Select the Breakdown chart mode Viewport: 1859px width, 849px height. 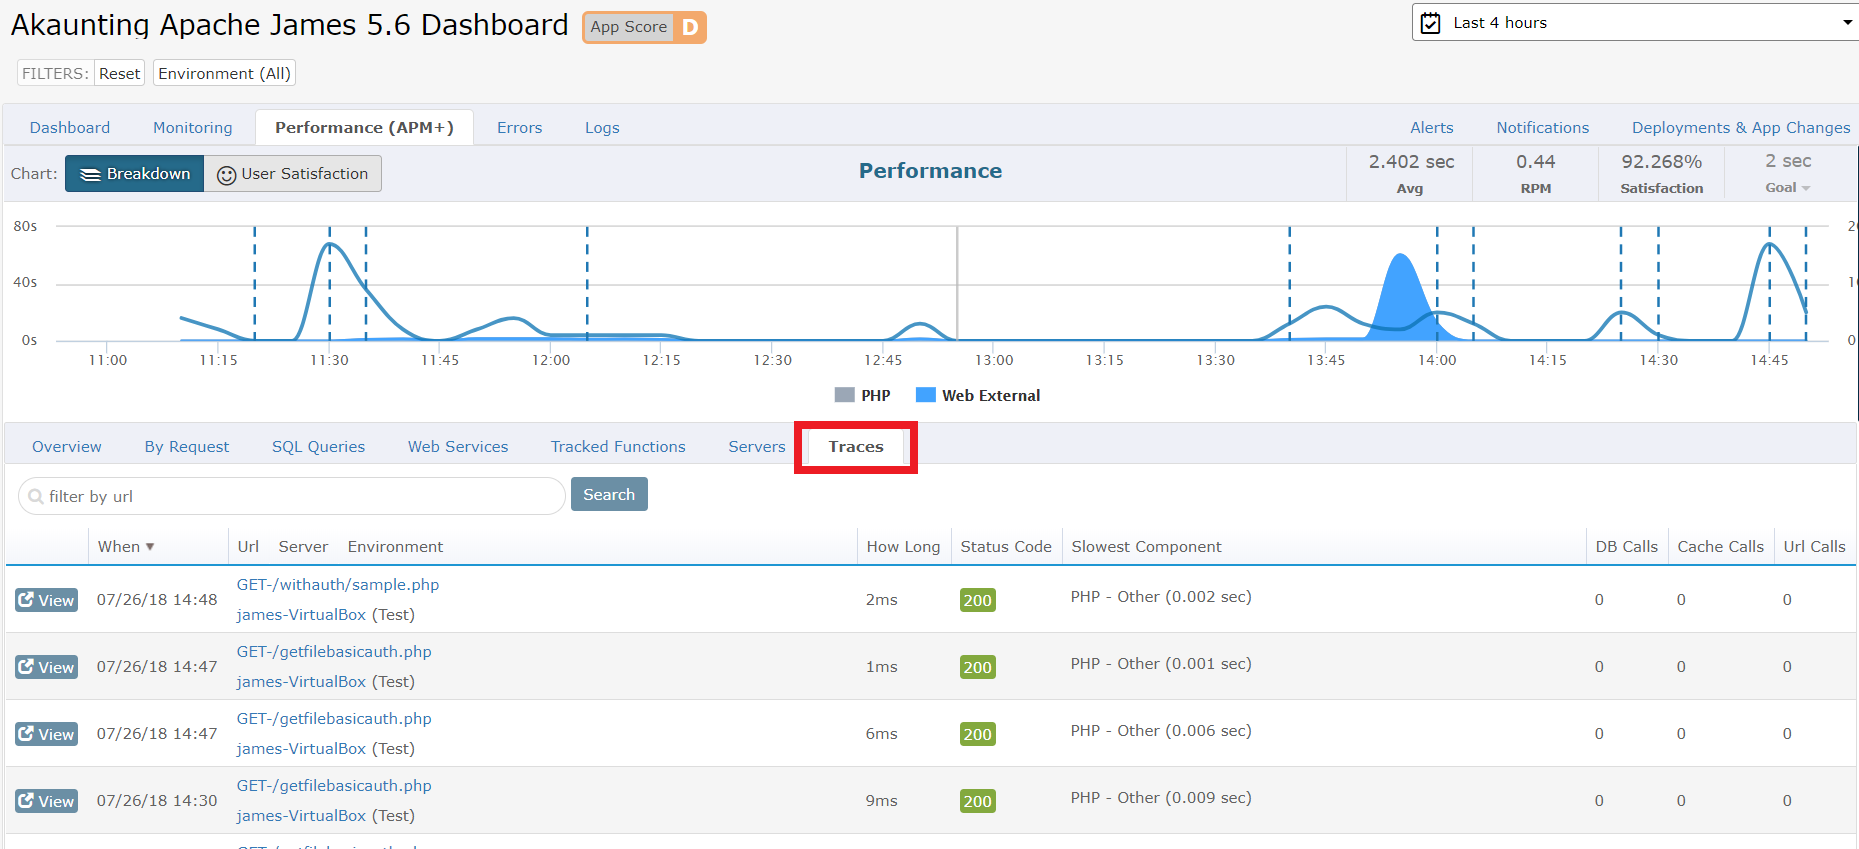pos(135,174)
